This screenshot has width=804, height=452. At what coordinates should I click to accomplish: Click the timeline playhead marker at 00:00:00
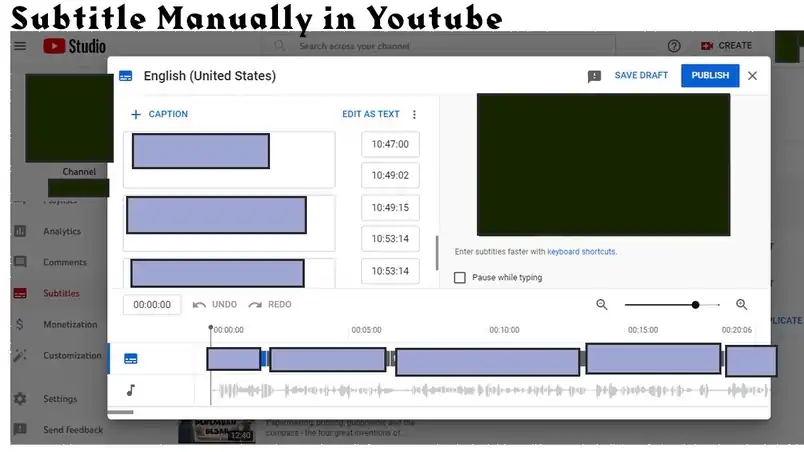click(x=210, y=327)
